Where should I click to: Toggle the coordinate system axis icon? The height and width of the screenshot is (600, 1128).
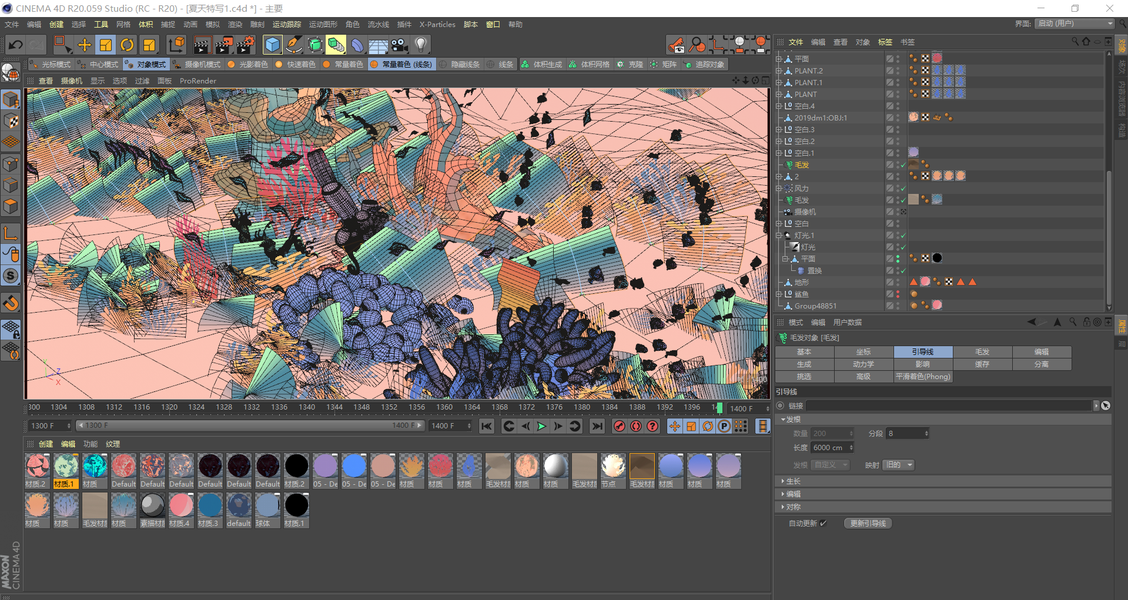(x=176, y=45)
